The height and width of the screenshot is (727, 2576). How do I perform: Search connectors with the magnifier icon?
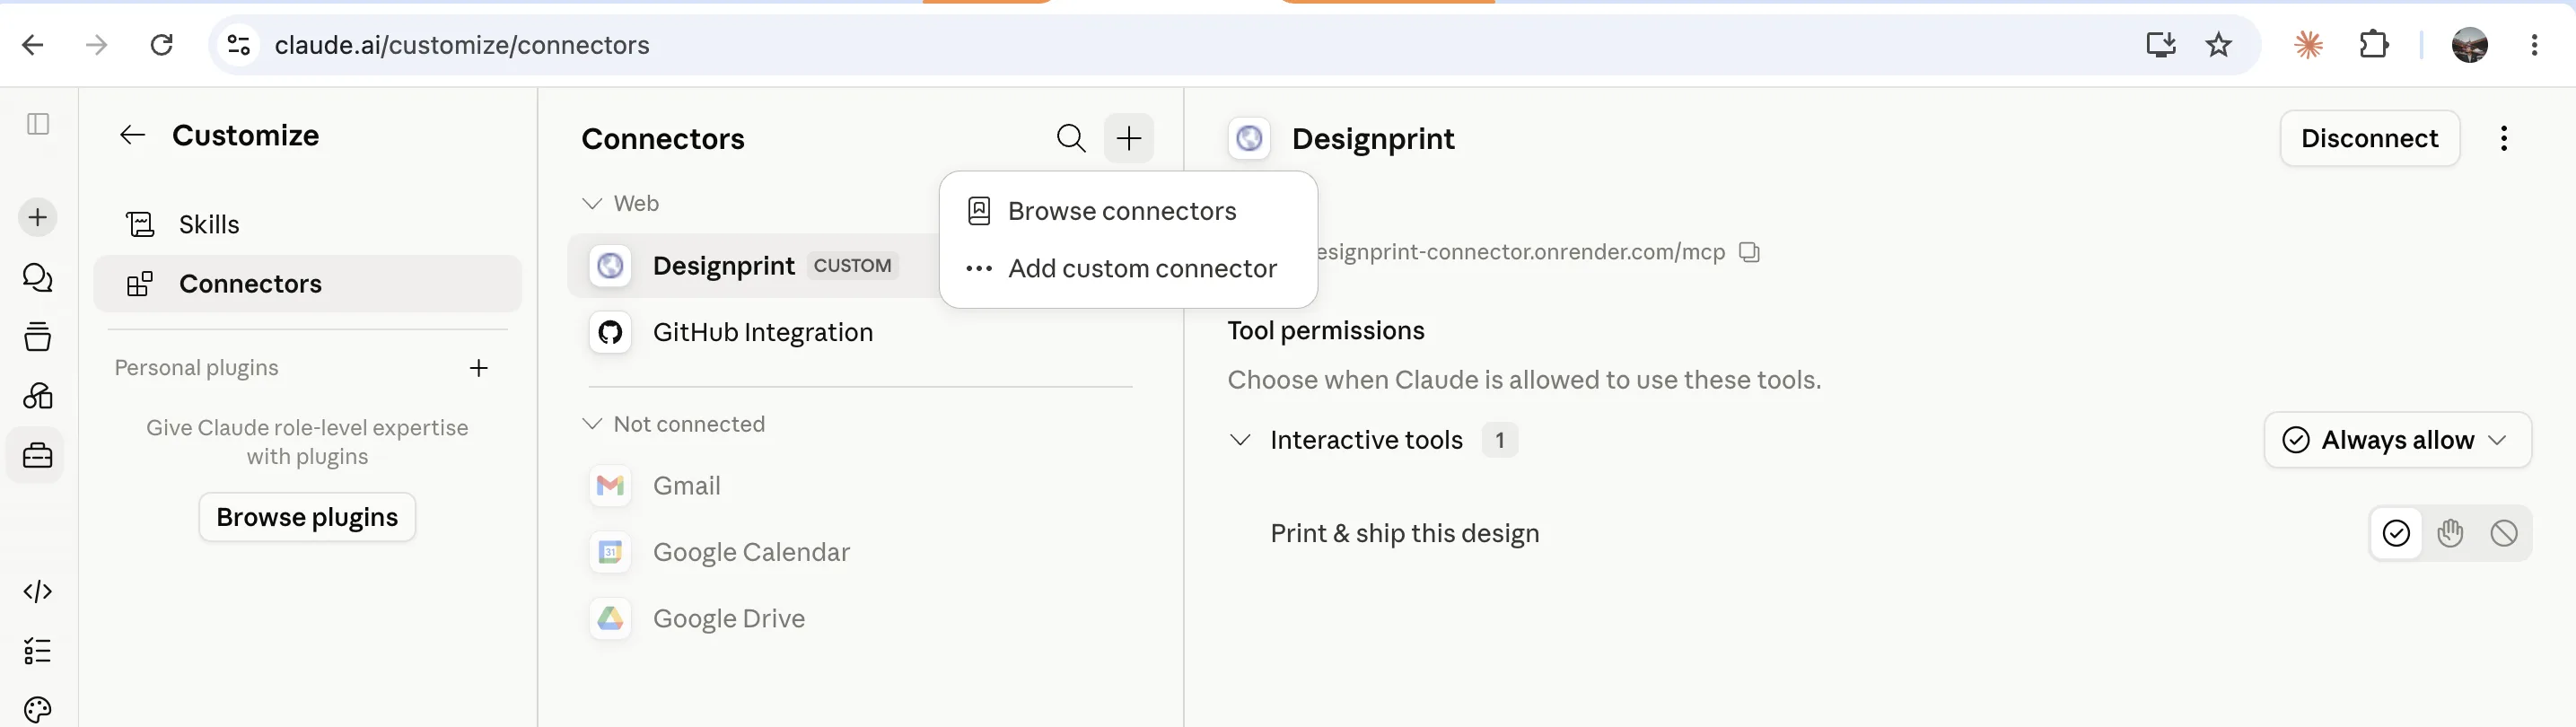tap(1071, 138)
